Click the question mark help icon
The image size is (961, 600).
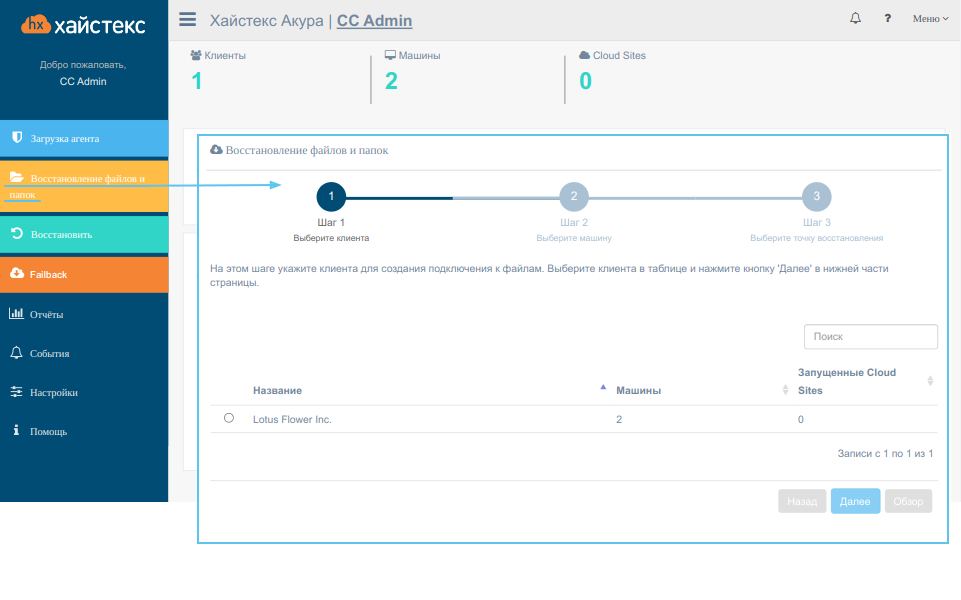coord(887,18)
